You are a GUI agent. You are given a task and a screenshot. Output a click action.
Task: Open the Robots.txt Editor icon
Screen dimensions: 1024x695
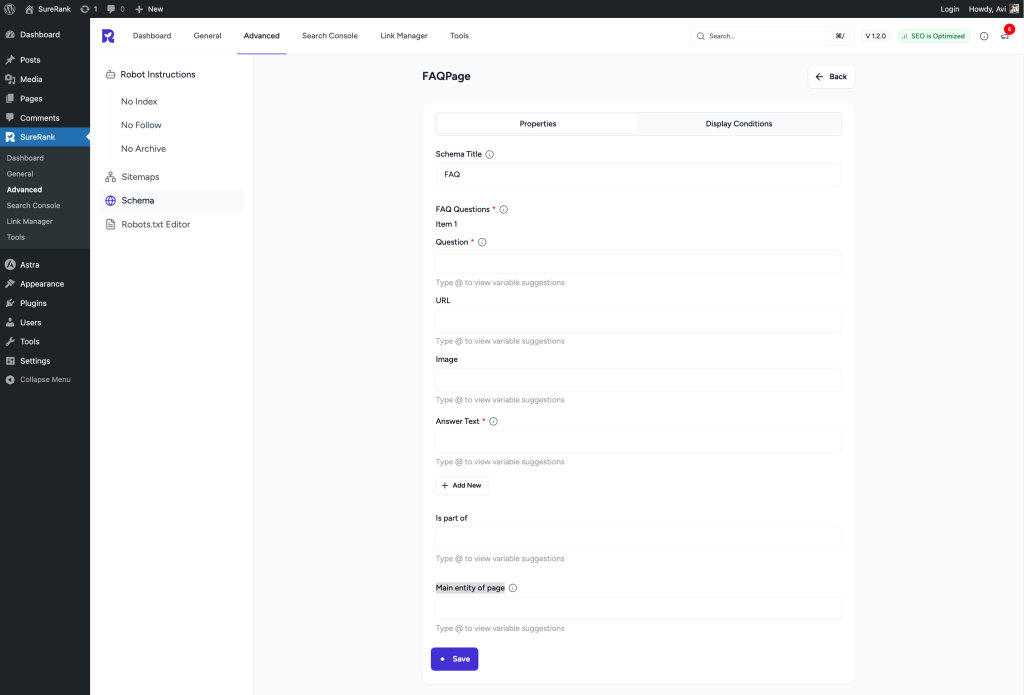[x=110, y=224]
